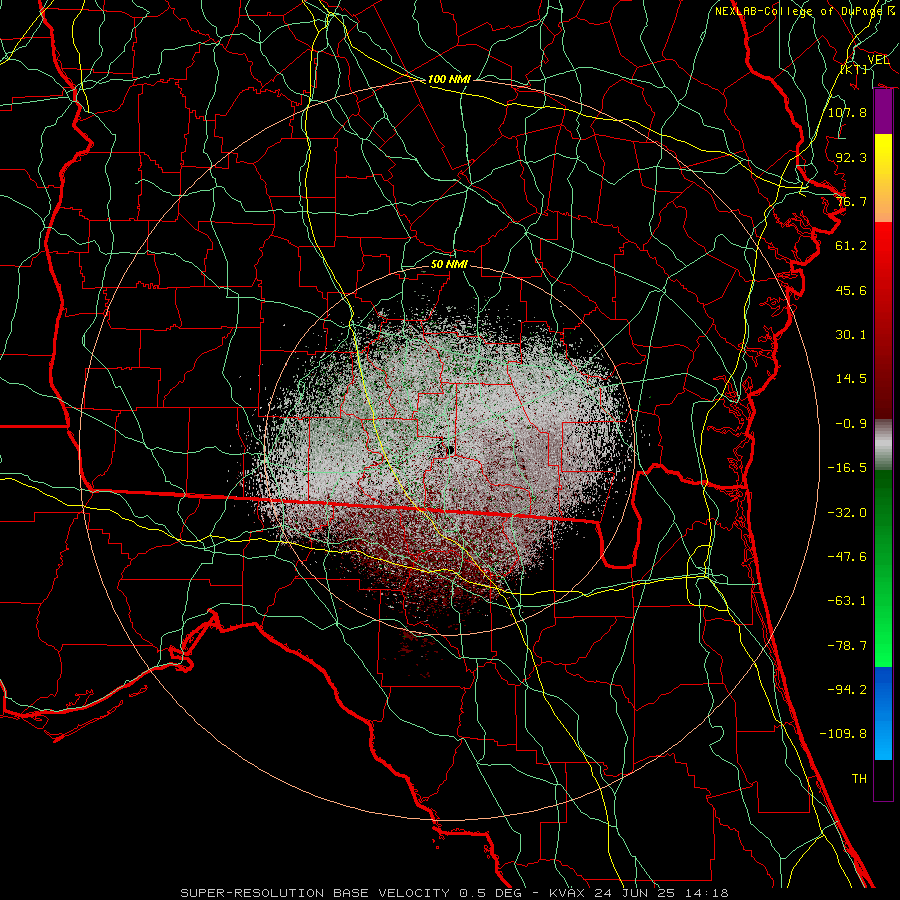Pick the black TH box in color bar
Image resolution: width=900 pixels, height=900 pixels.
883,780
